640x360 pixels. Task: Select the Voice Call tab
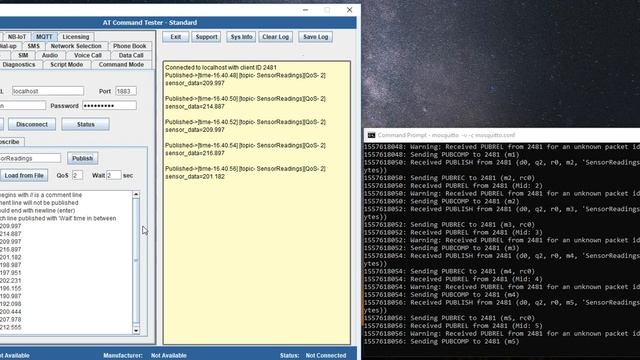pos(87,56)
